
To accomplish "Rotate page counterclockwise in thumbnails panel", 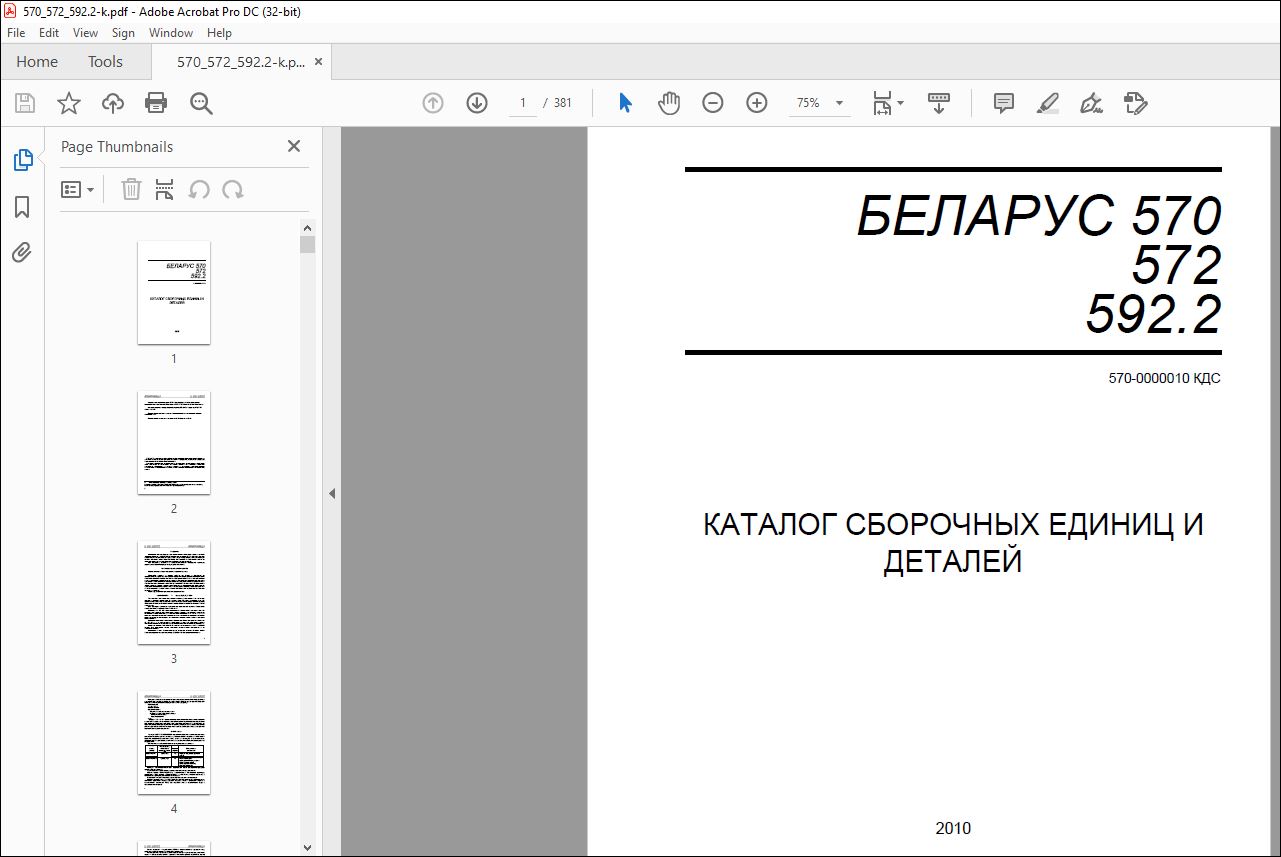I will click(199, 189).
